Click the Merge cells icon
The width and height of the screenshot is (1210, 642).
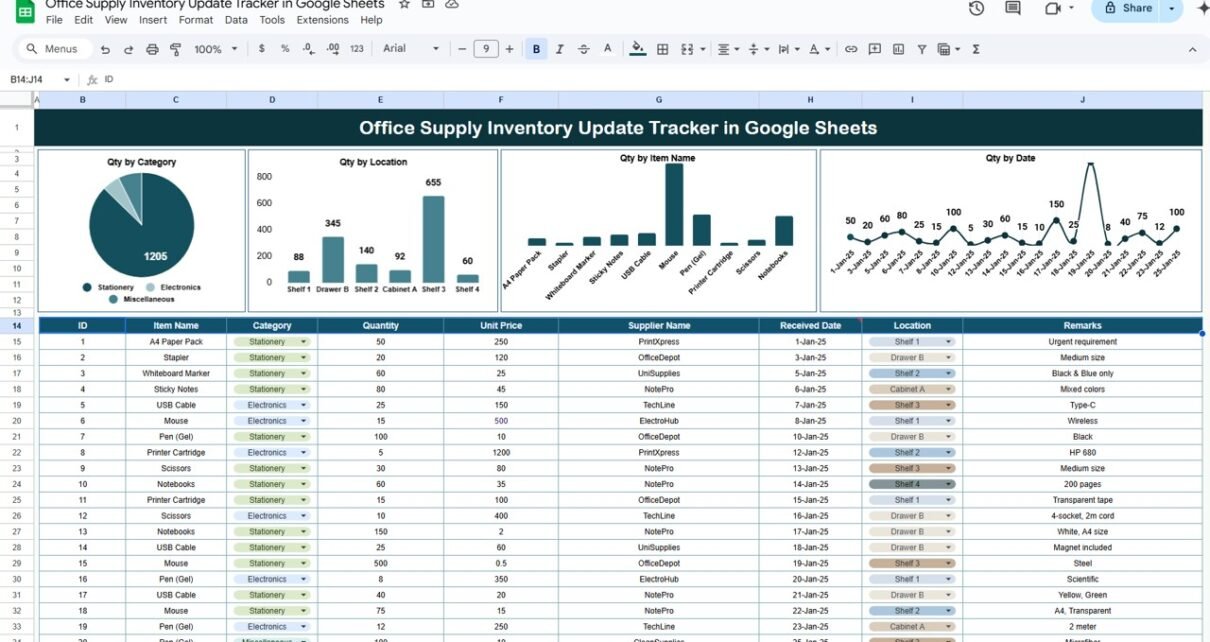pyautogui.click(x=686, y=49)
